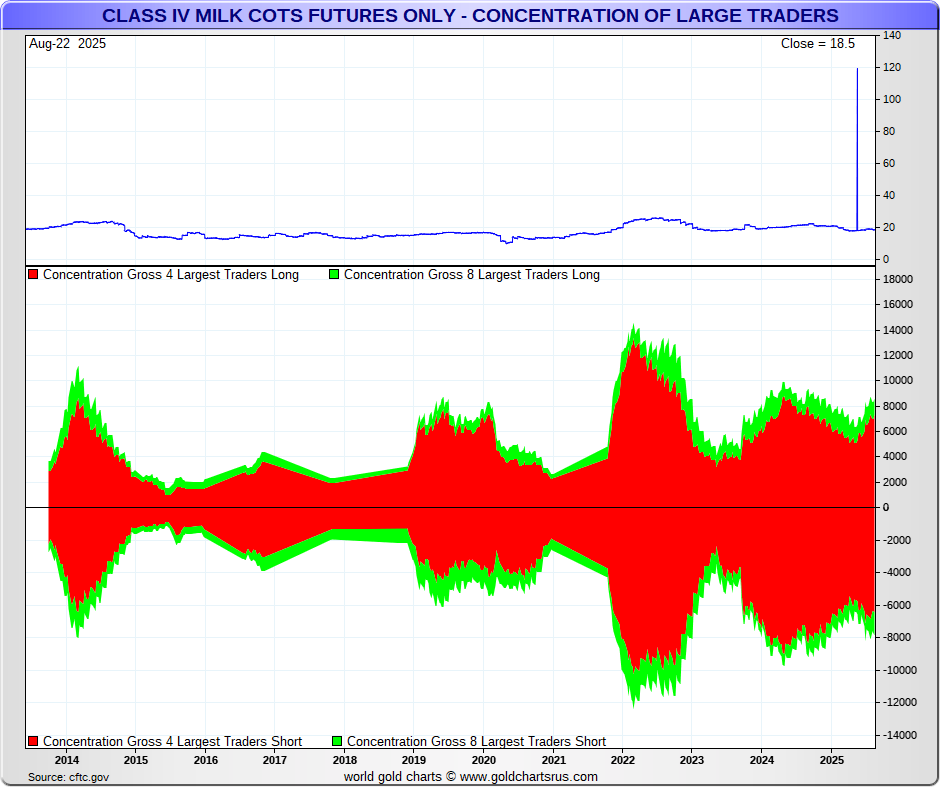Click legend text 'Concentration Gross 4 Largest Traders Short'
This screenshot has width=940, height=787.
[x=173, y=741]
